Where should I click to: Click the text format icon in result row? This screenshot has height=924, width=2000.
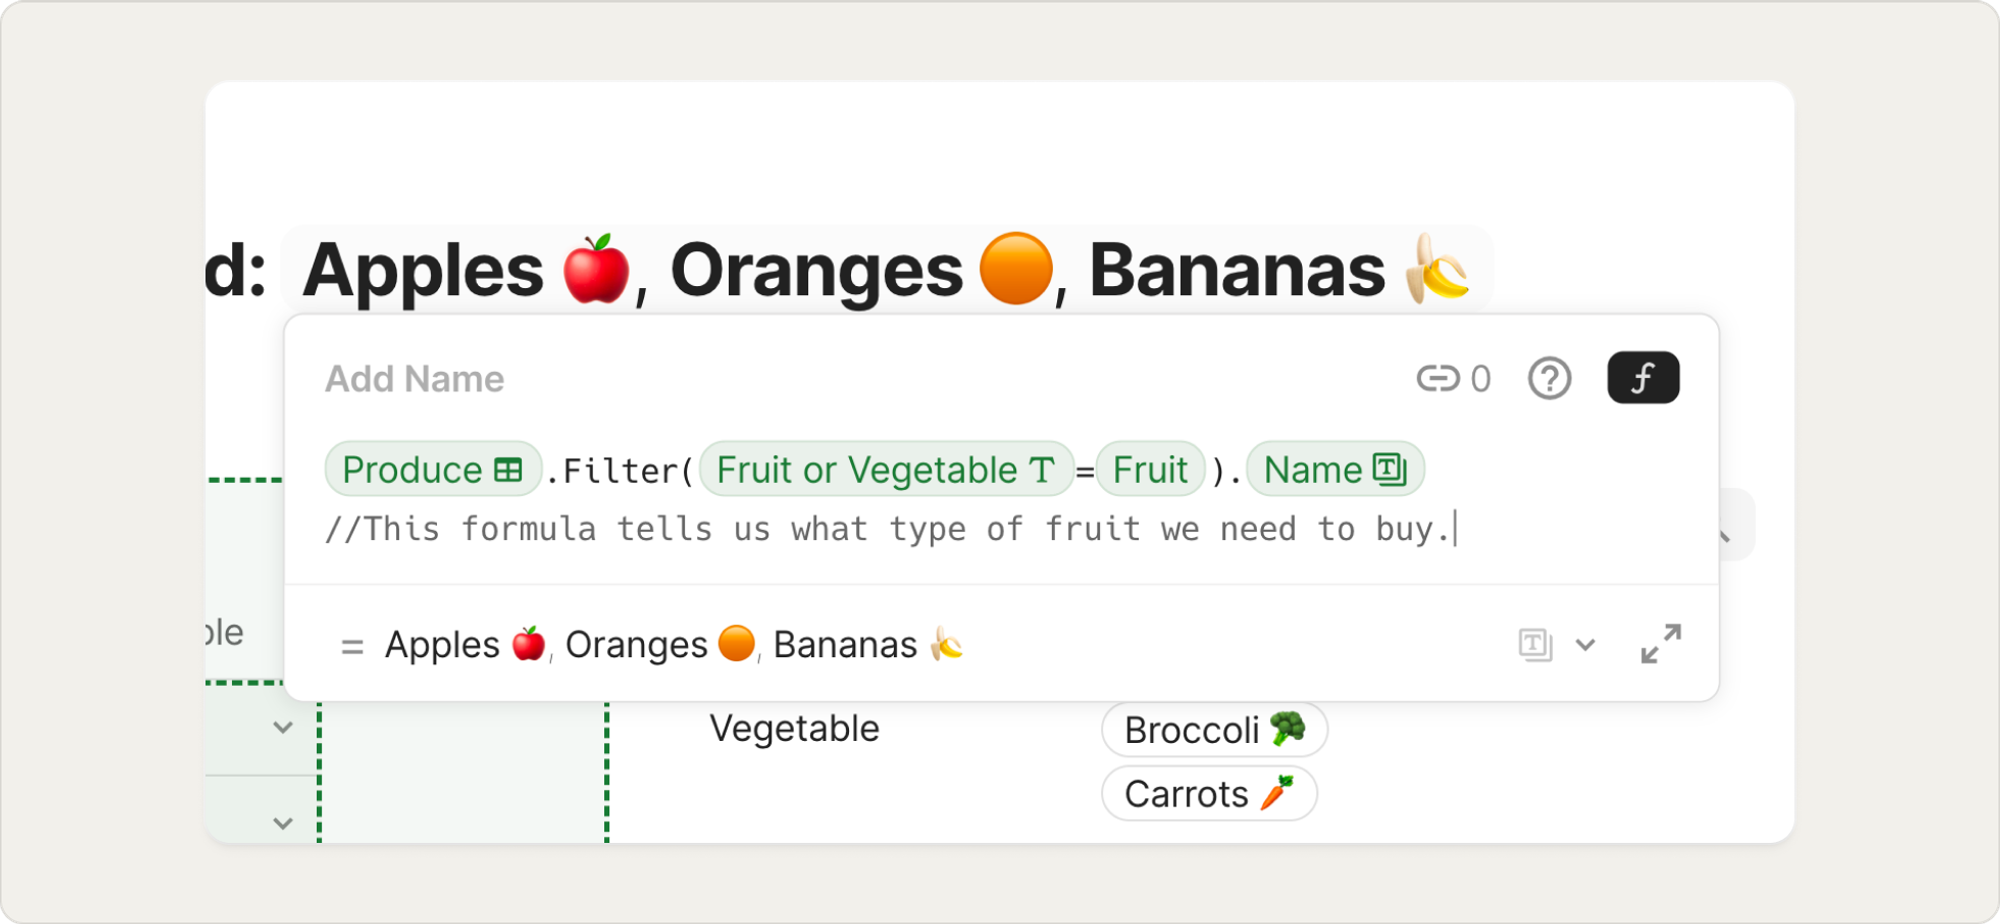tap(1535, 644)
